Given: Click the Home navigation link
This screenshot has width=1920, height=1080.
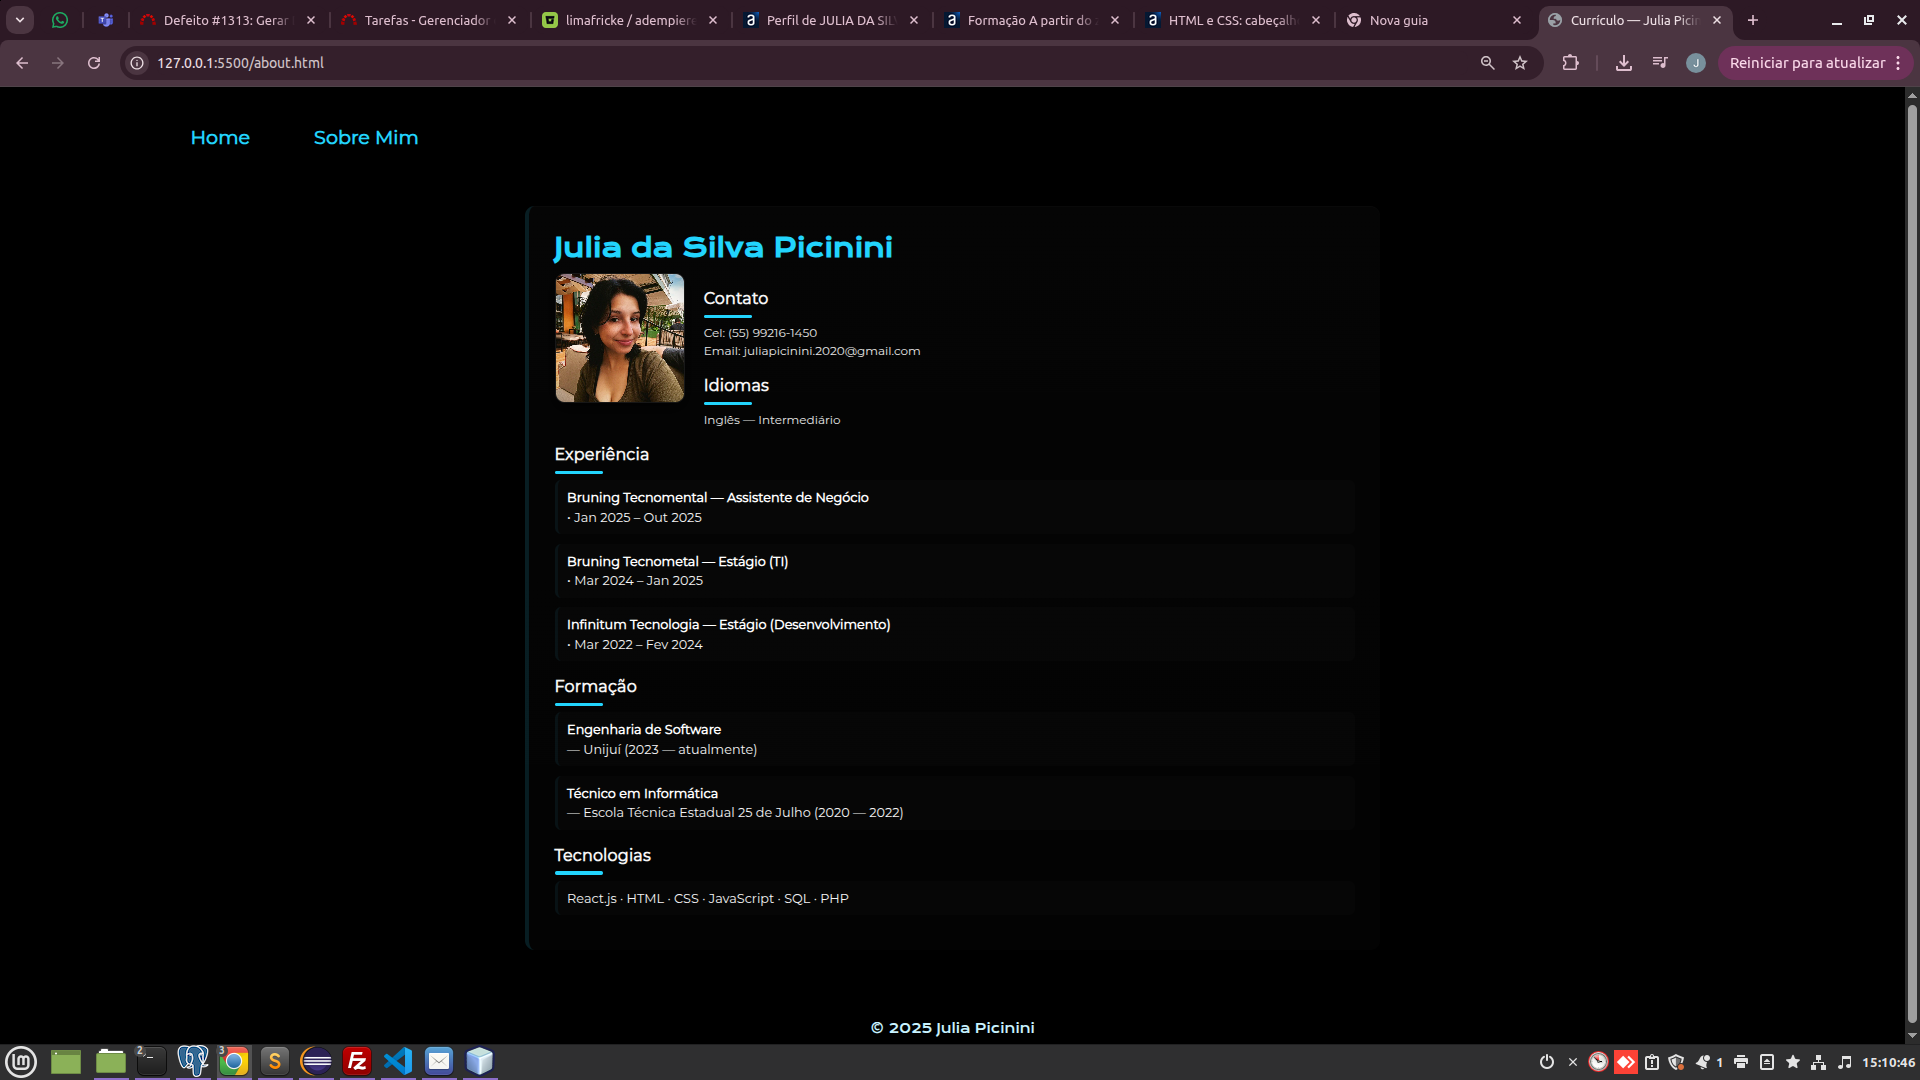Looking at the screenshot, I should click(x=220, y=138).
